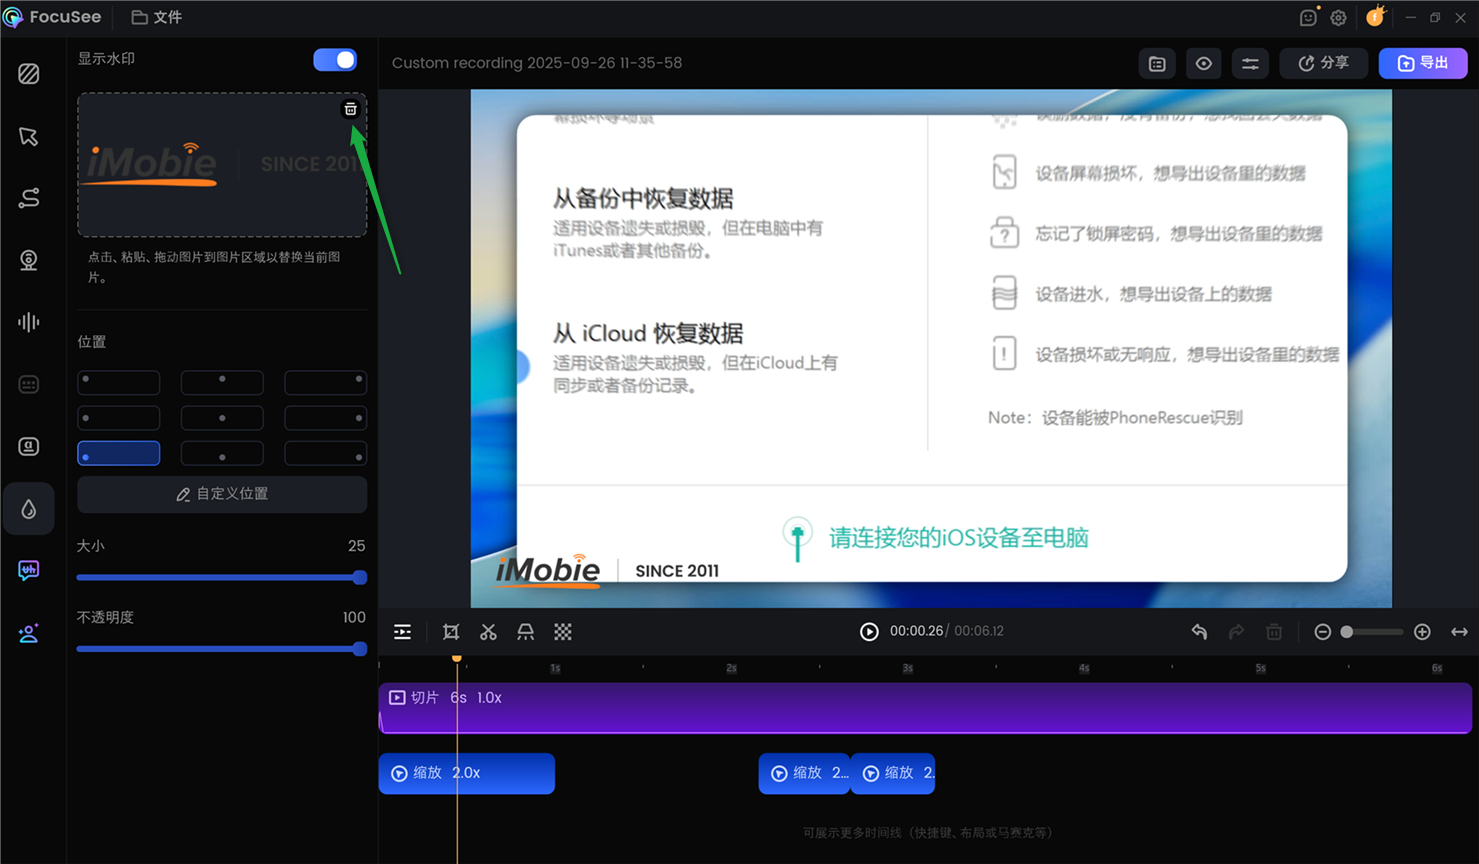Open the settings gear in title bar
Viewport: 1479px width, 864px height.
point(1338,17)
